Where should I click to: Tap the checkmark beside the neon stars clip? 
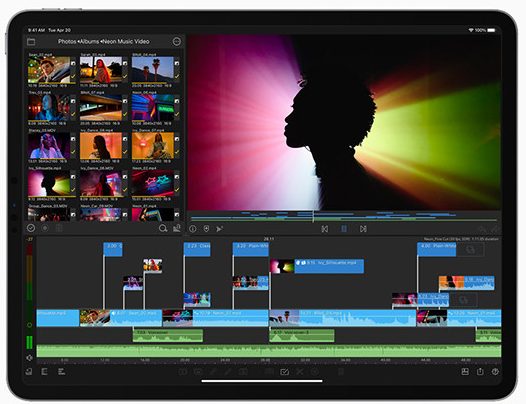[177, 190]
